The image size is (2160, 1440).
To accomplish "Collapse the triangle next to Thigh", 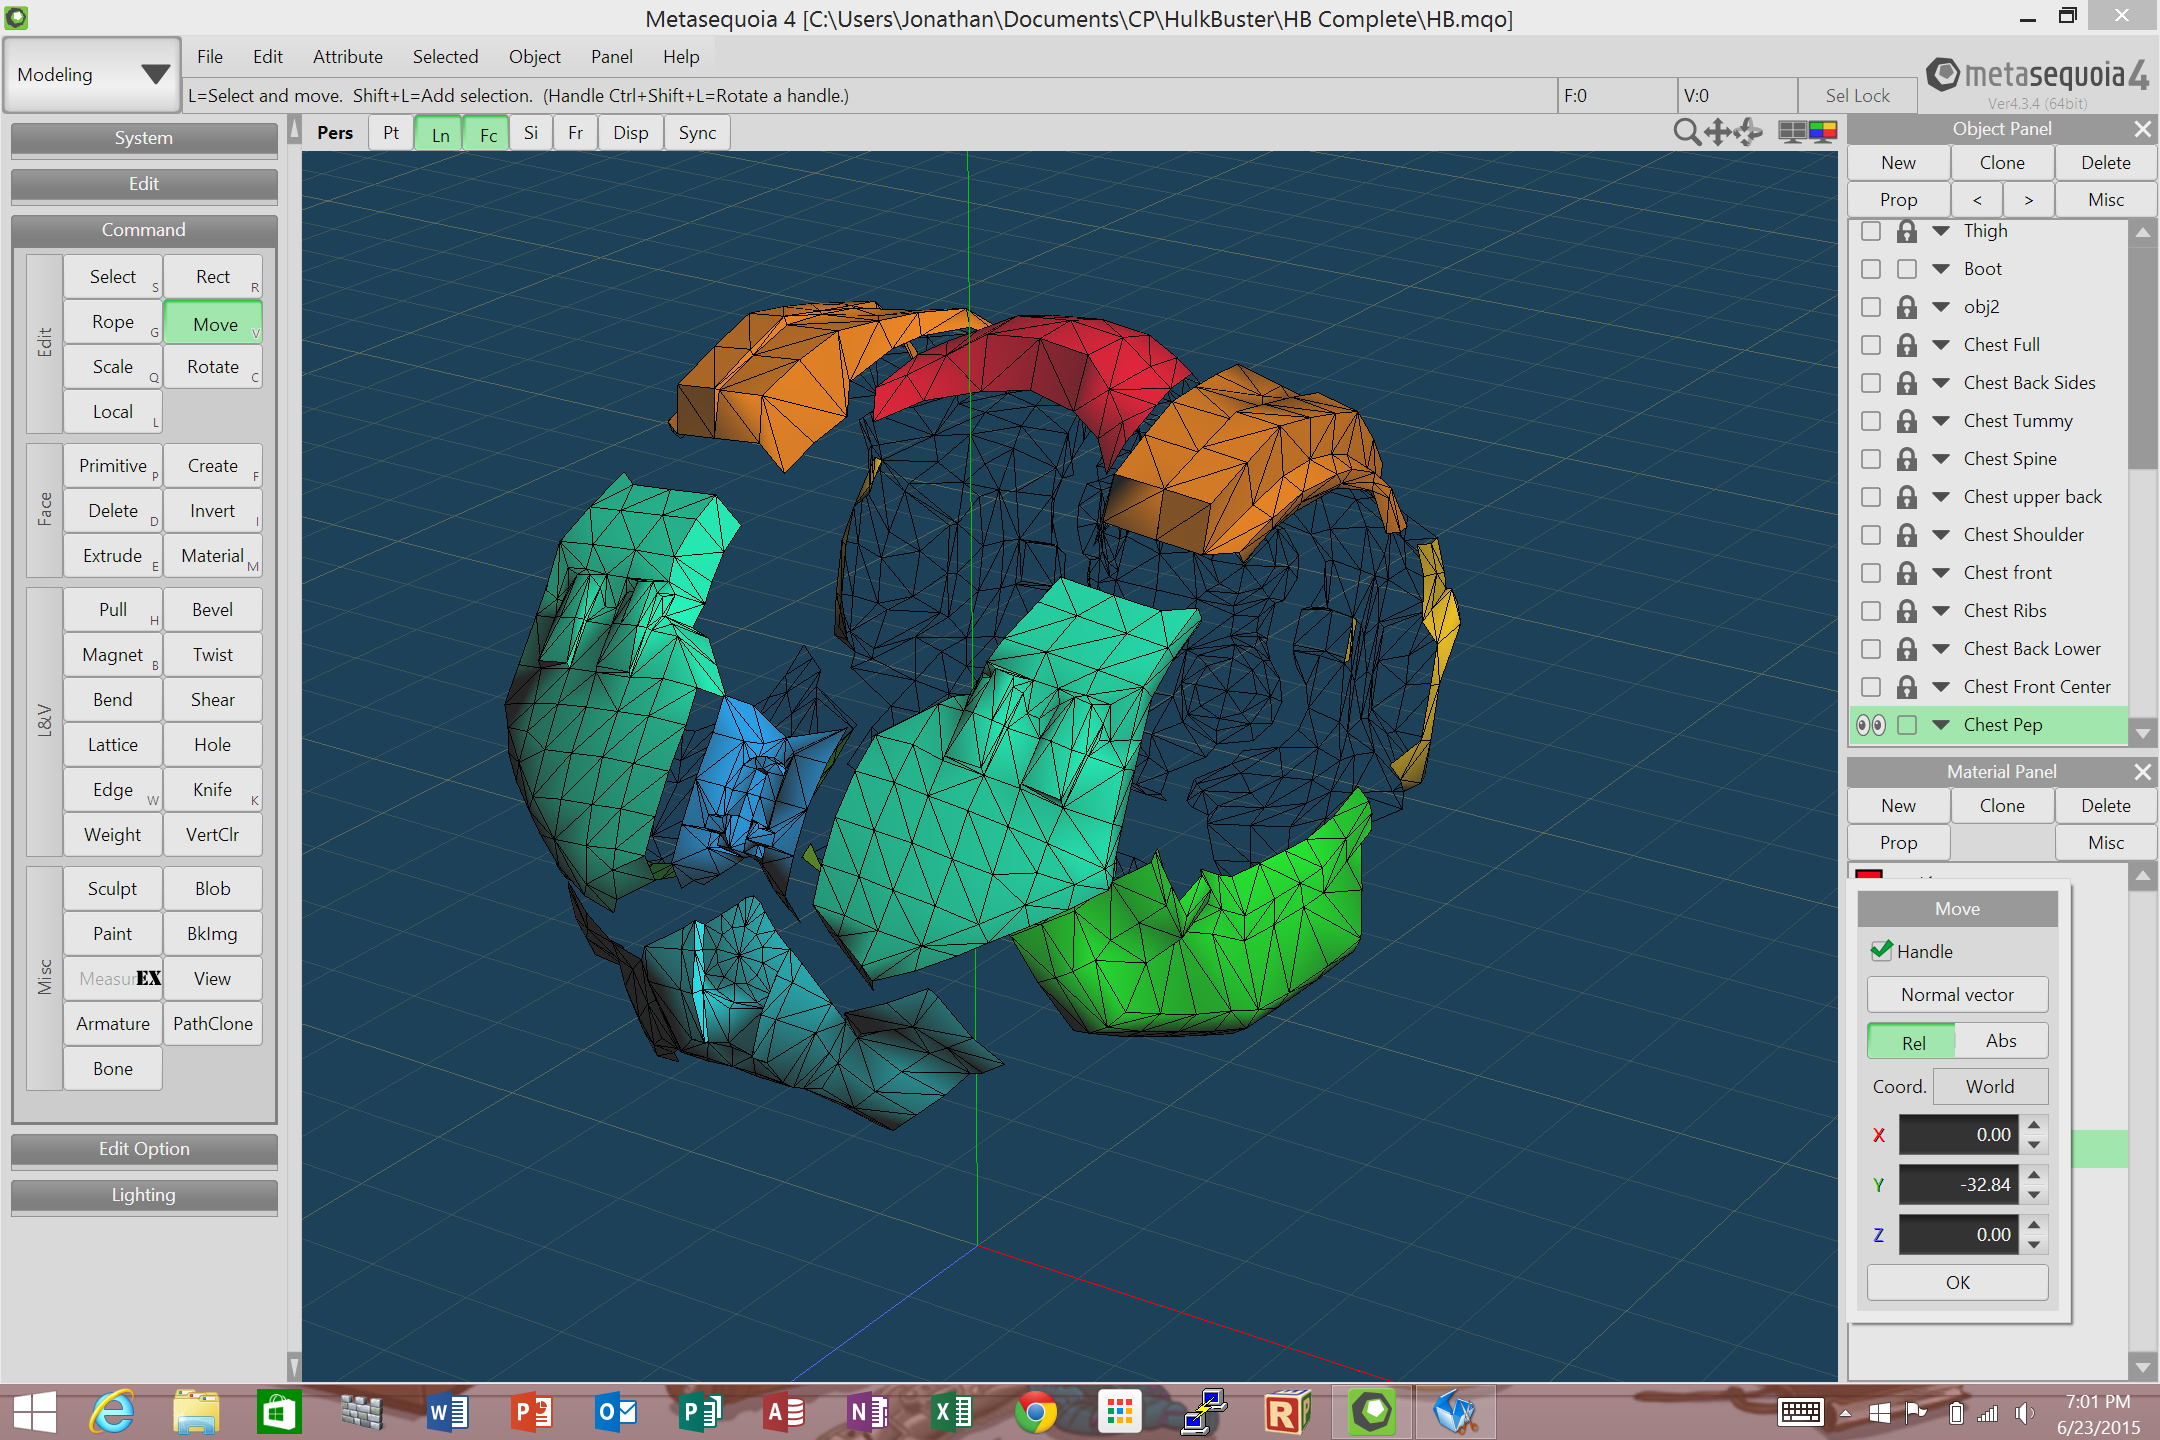I will (1941, 231).
